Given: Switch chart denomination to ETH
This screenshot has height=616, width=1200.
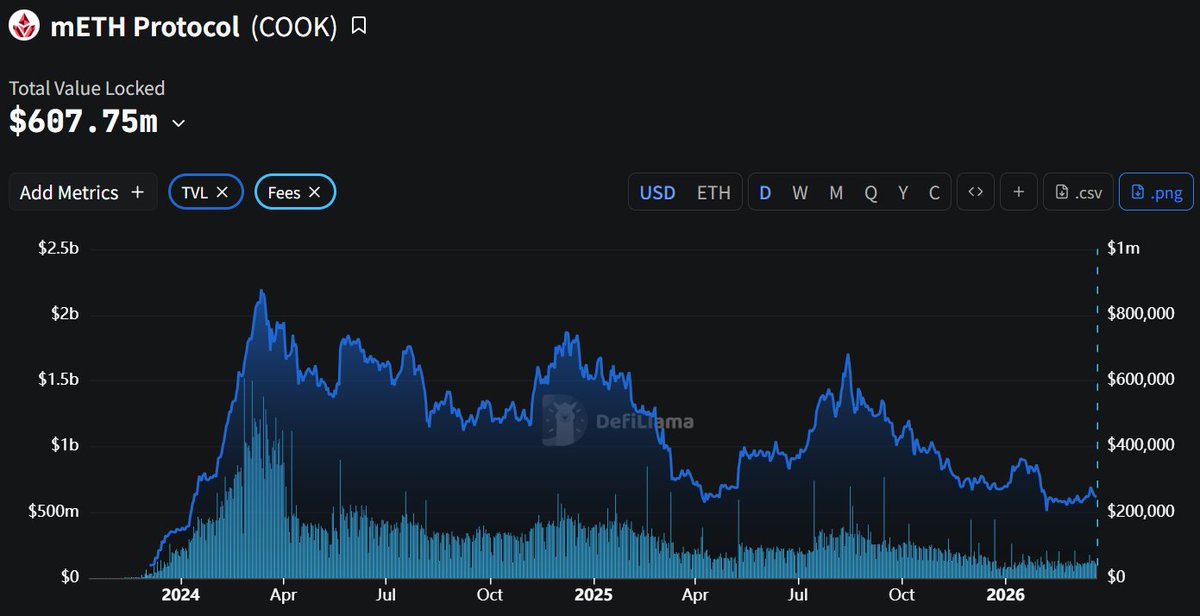Looking at the screenshot, I should point(713,192).
